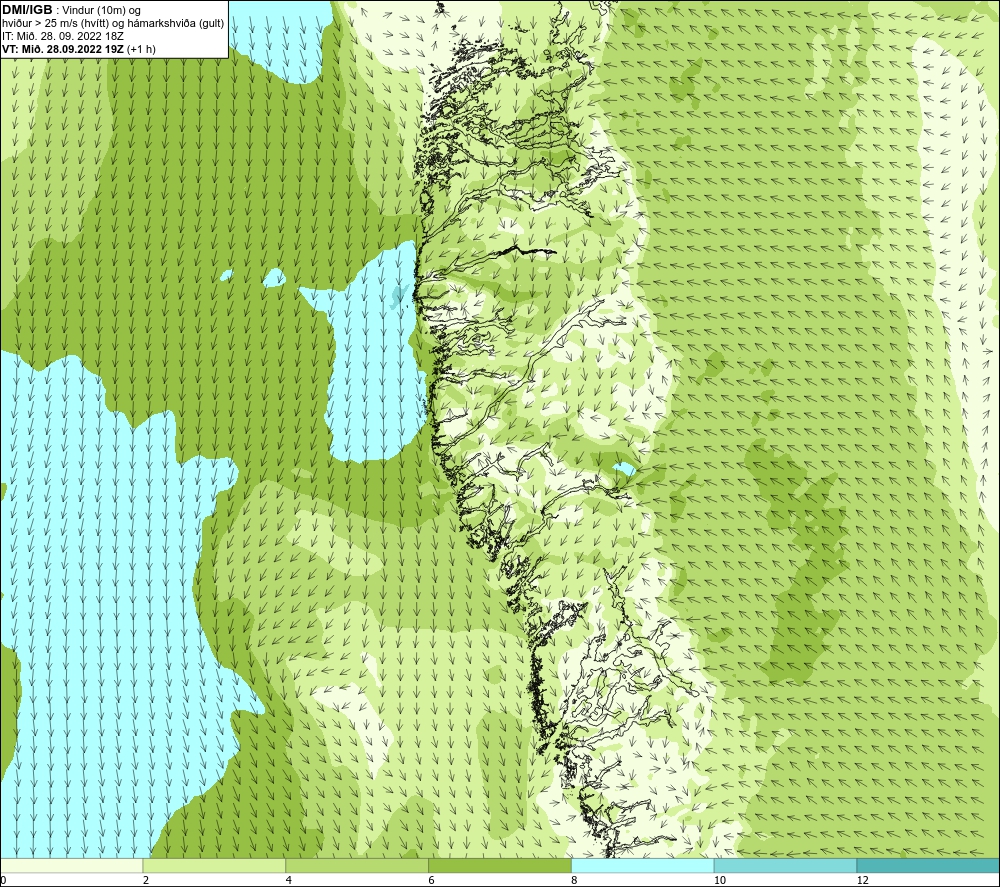This screenshot has width=1000, height=887.
Task: Pick the pale cream 0–2 m/s scale swatch
Action: point(71,866)
